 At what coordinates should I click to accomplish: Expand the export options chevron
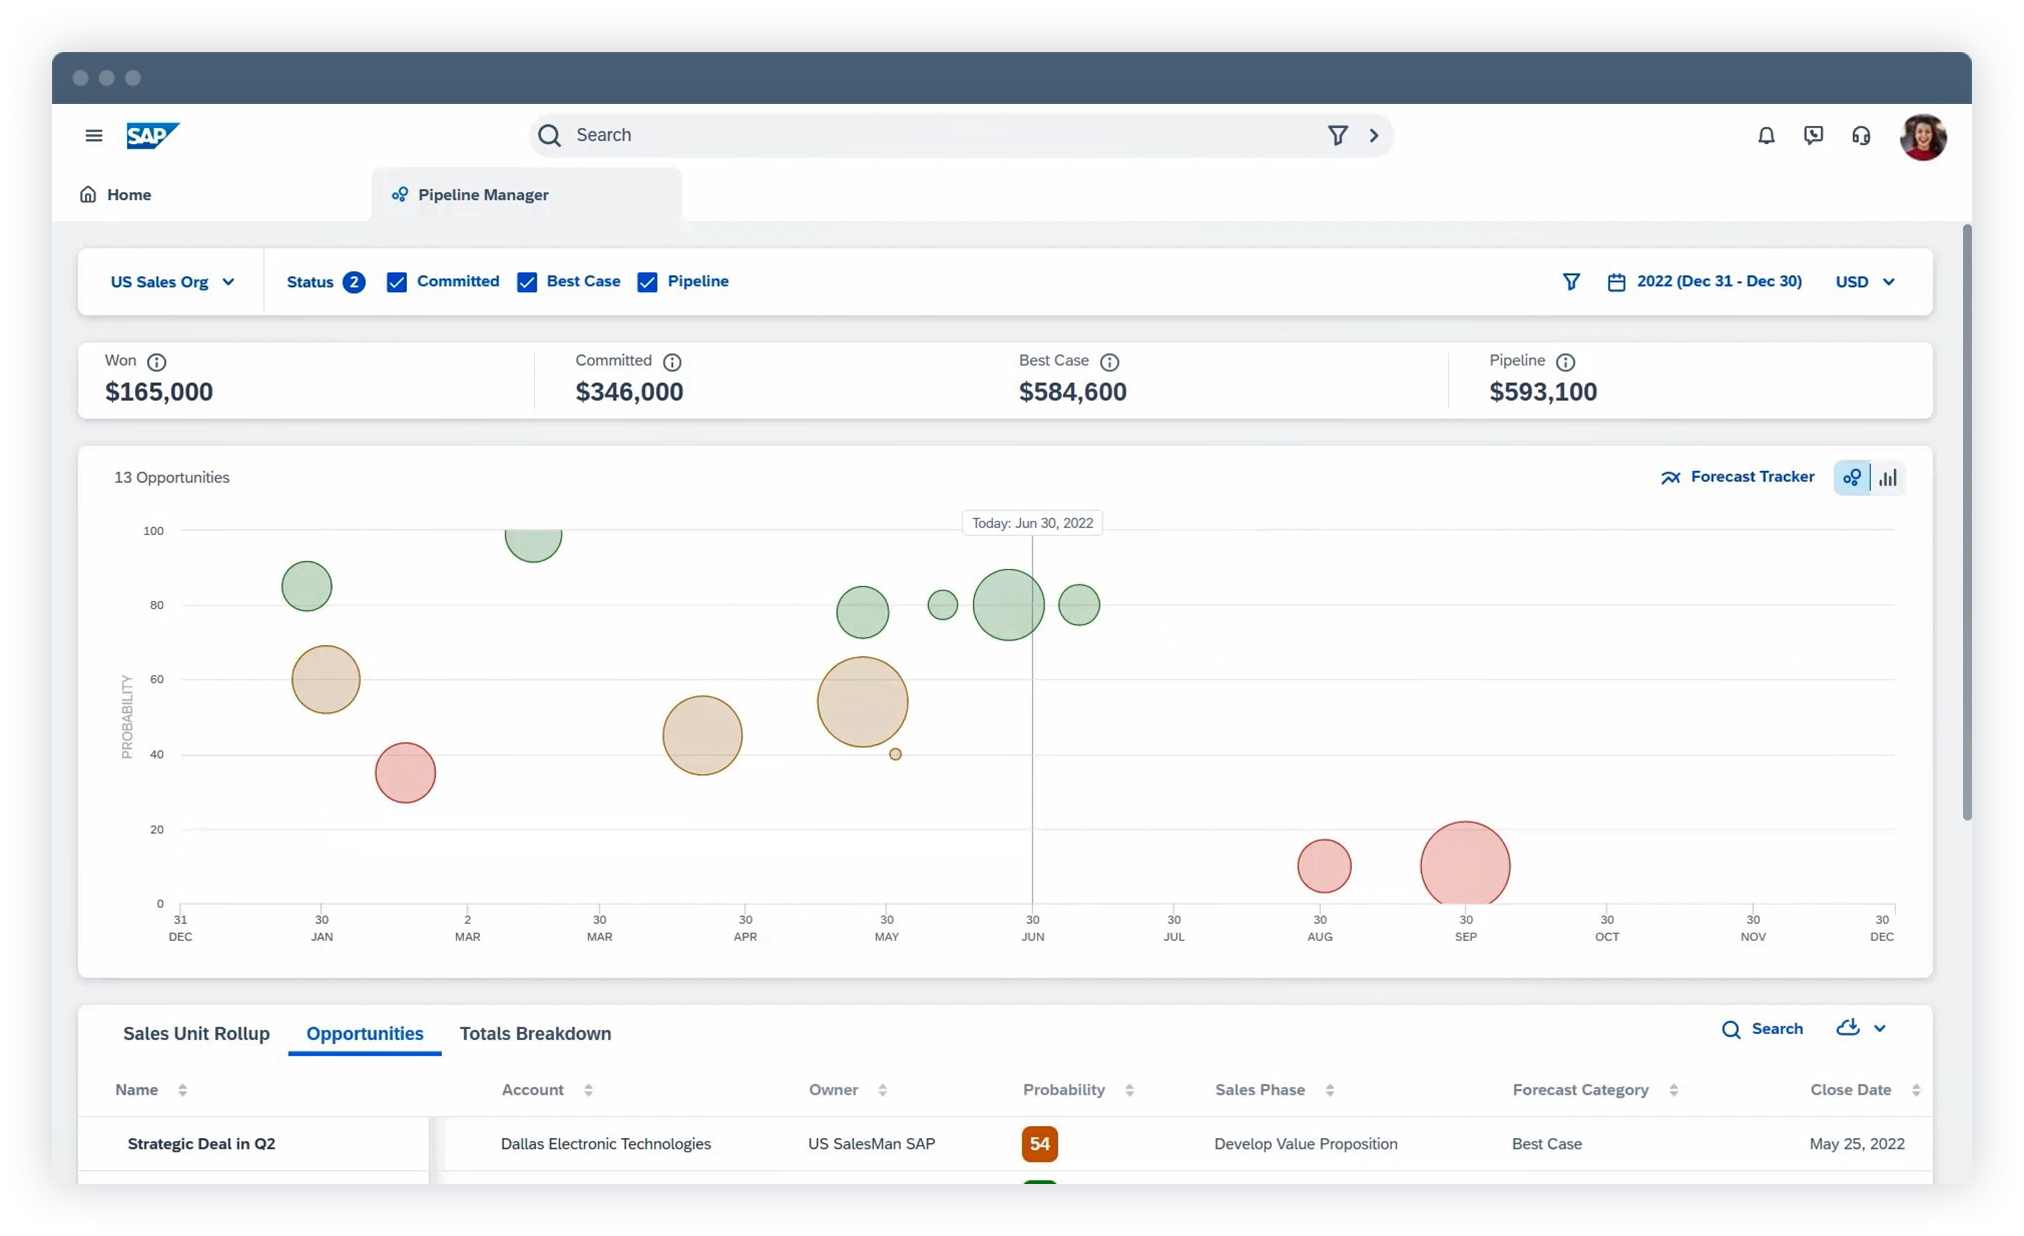pyautogui.click(x=1880, y=1029)
